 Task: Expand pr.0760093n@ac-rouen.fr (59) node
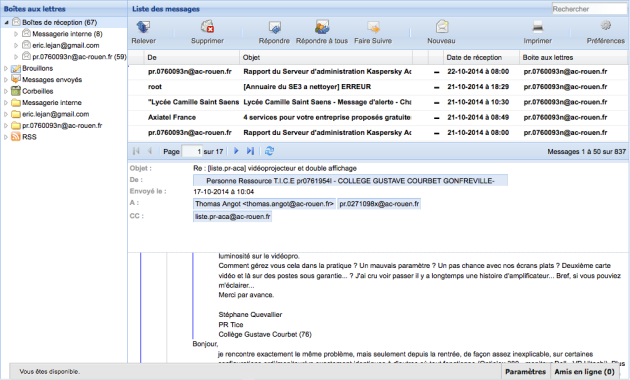tap(16, 57)
